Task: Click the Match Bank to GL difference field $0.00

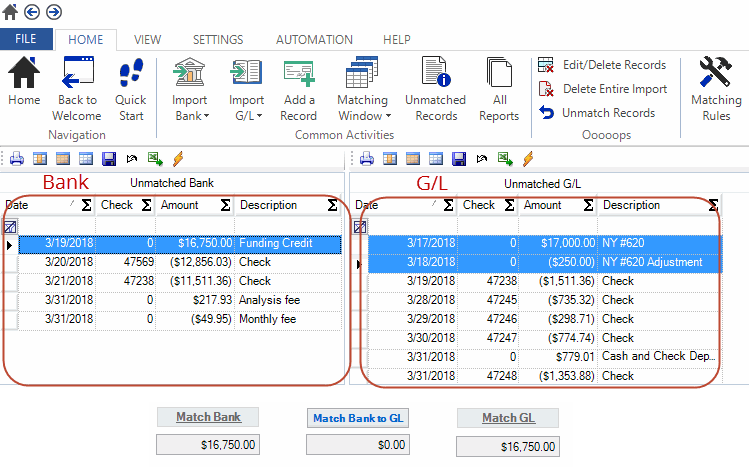Action: [x=358, y=445]
